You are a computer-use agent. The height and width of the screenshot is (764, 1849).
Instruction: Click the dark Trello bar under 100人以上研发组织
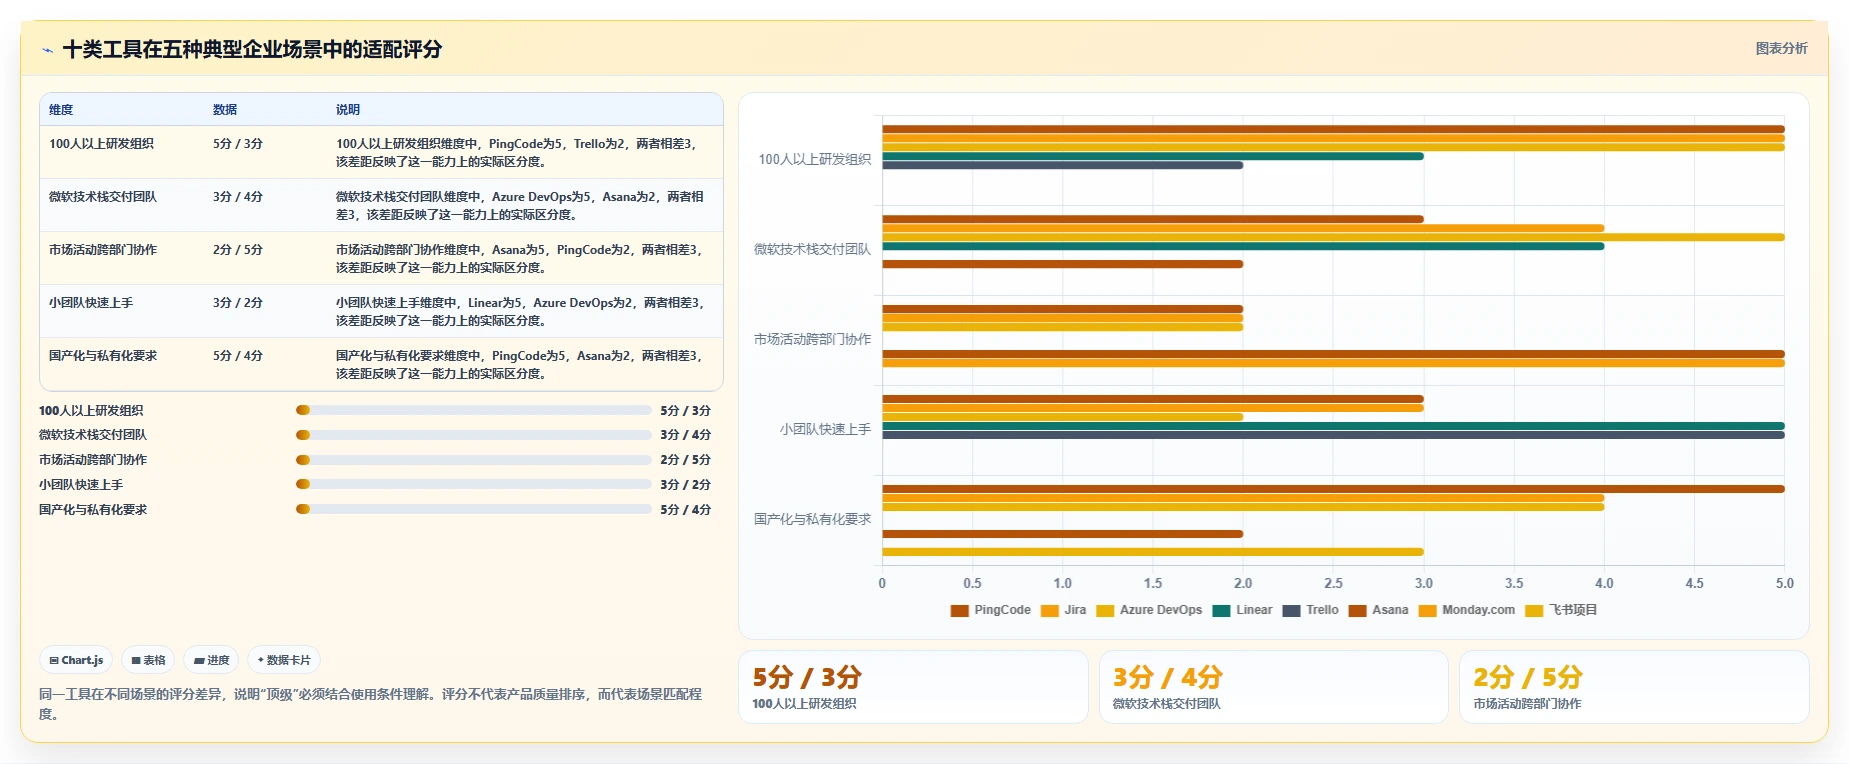point(1062,165)
